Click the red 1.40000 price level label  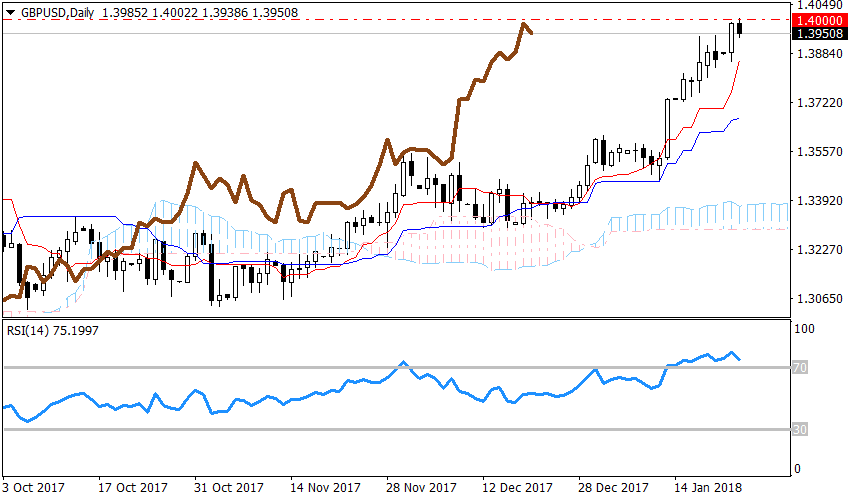(818, 21)
